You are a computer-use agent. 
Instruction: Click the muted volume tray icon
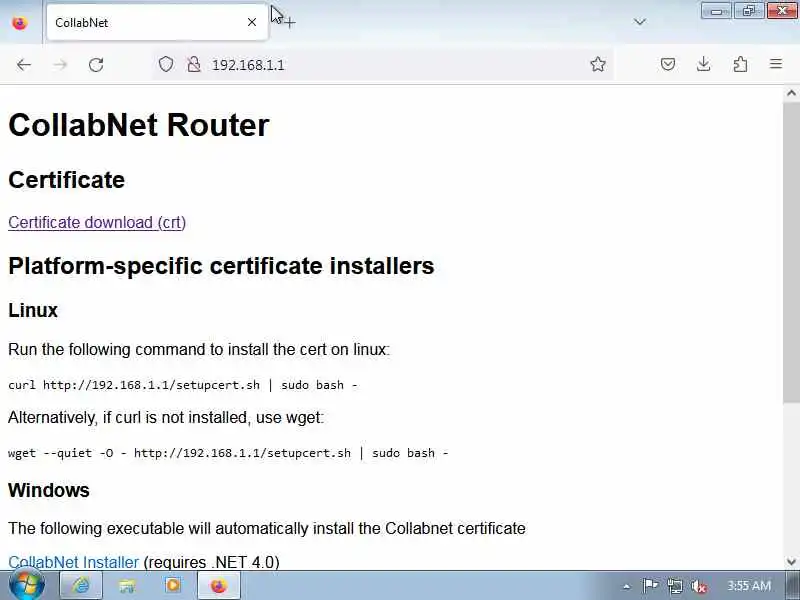[x=698, y=586]
